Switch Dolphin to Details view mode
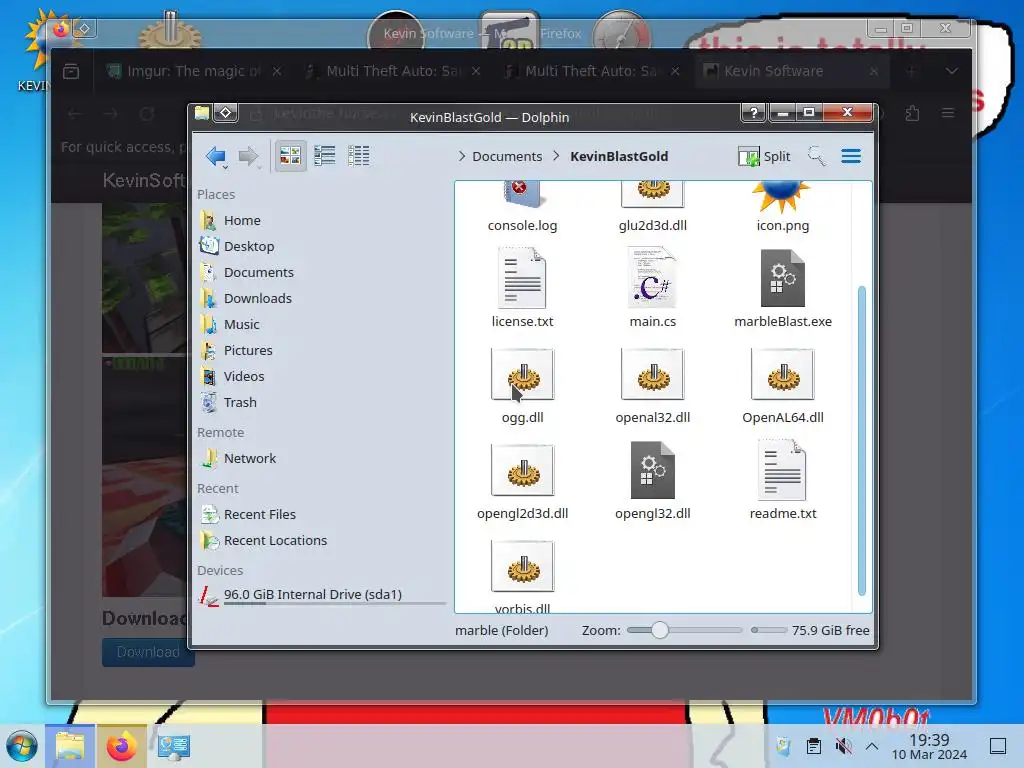Viewport: 1024px width, 768px height. (x=359, y=155)
